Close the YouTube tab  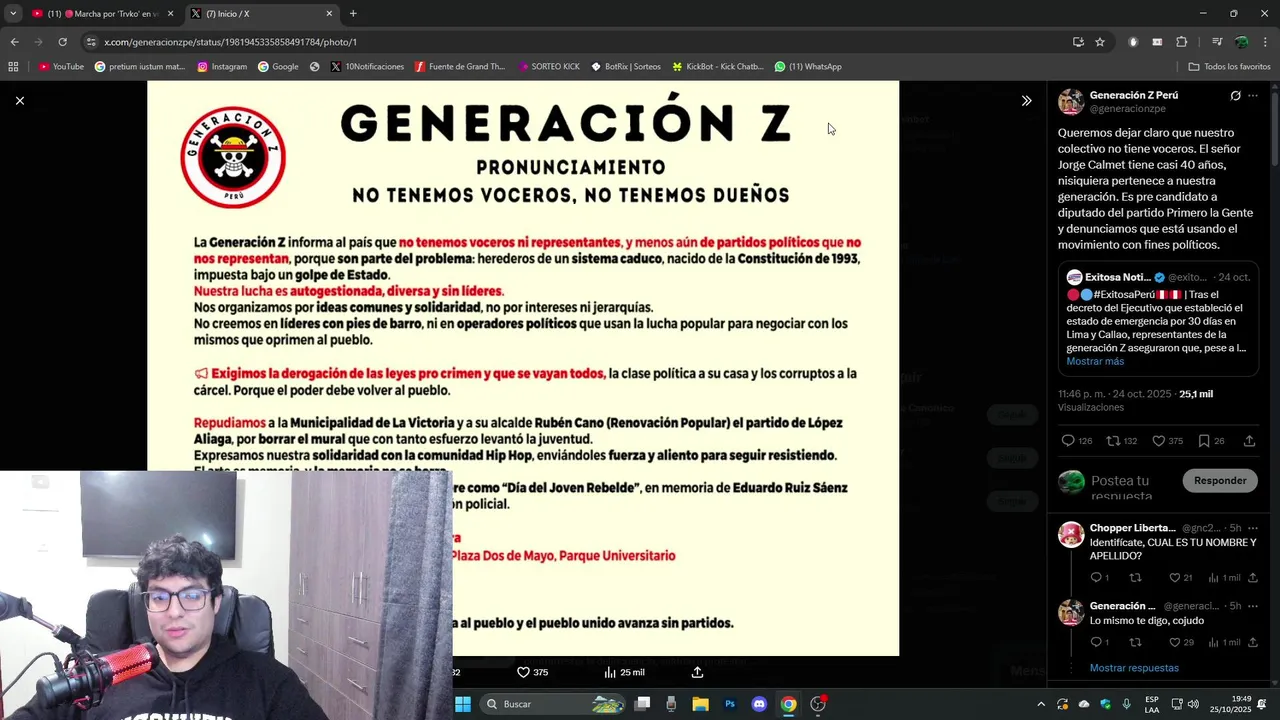[x=170, y=14]
